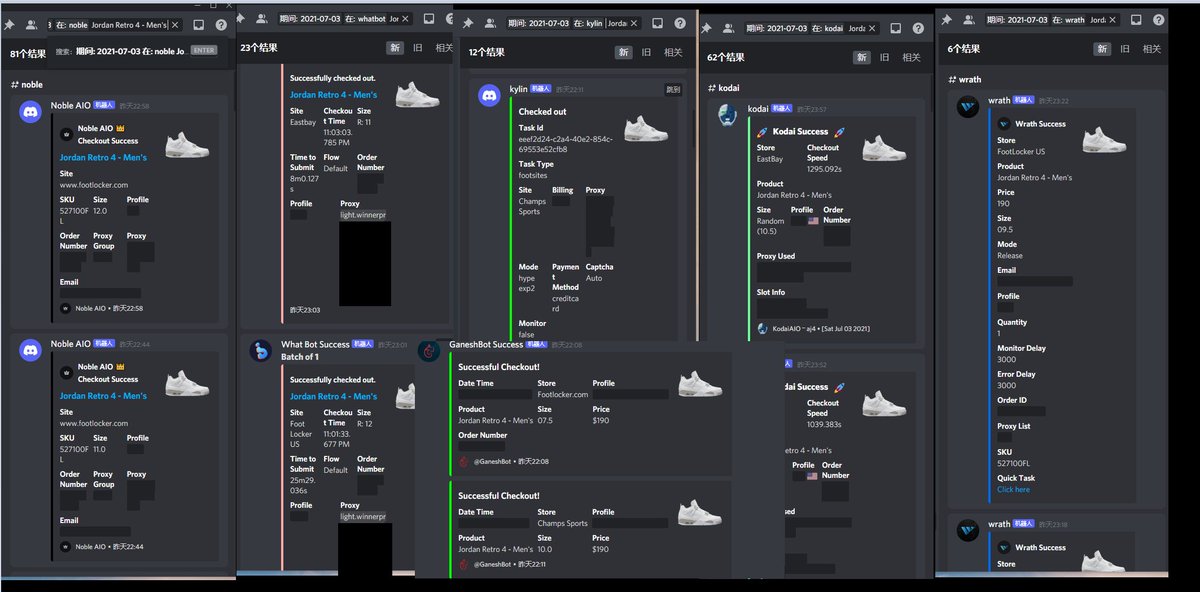Image resolution: width=1200 pixels, height=592 pixels.
Task: Select 相关 sort tab in kodai results
Action: (x=911, y=58)
